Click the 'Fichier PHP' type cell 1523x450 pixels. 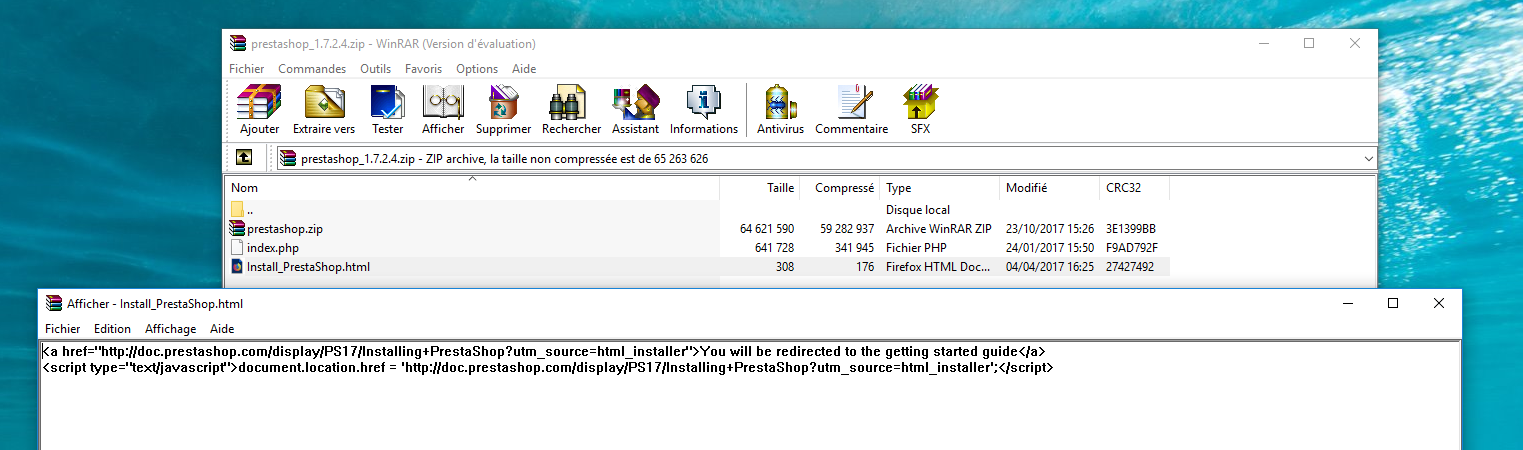[x=916, y=248]
